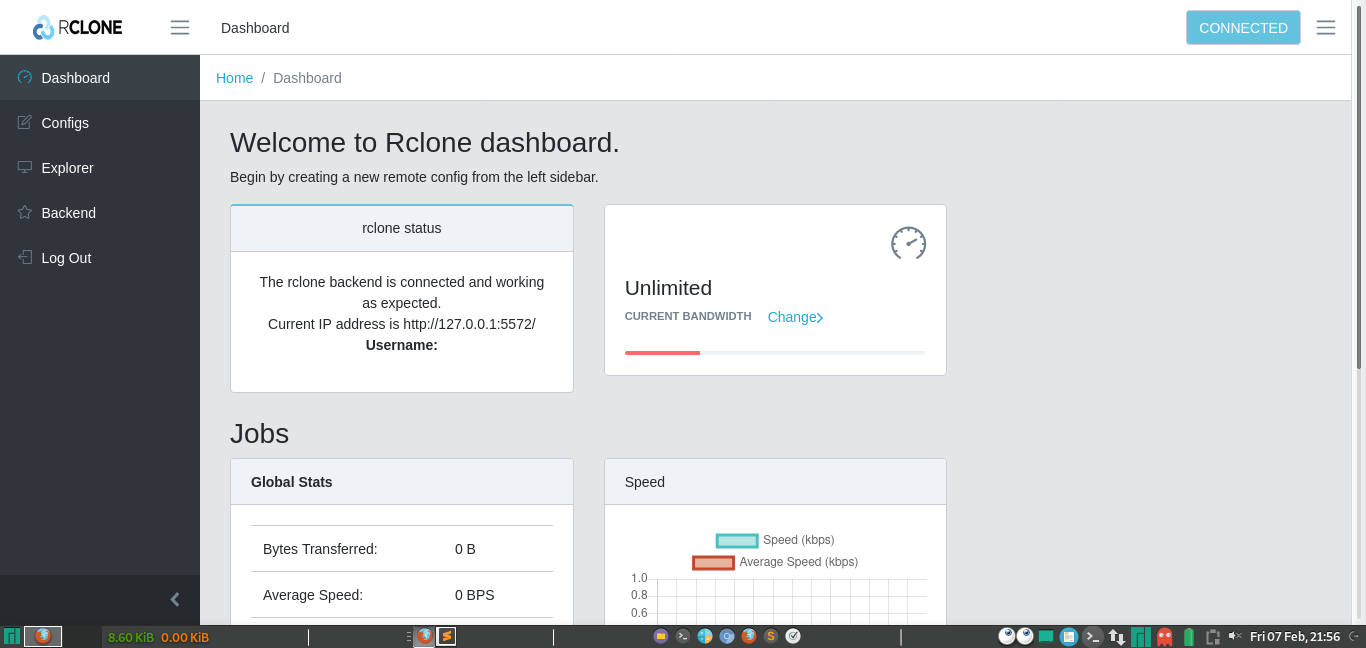Click the Unlimited bandwidth value
The image size is (1366, 648).
coord(668,288)
